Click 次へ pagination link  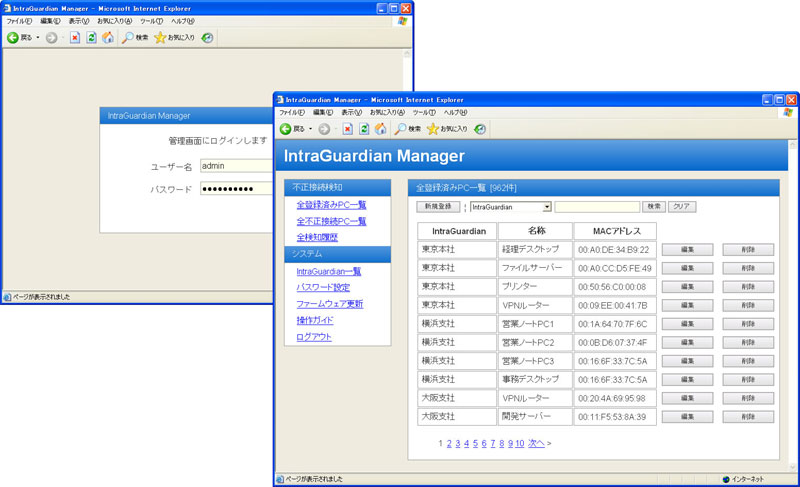536,444
